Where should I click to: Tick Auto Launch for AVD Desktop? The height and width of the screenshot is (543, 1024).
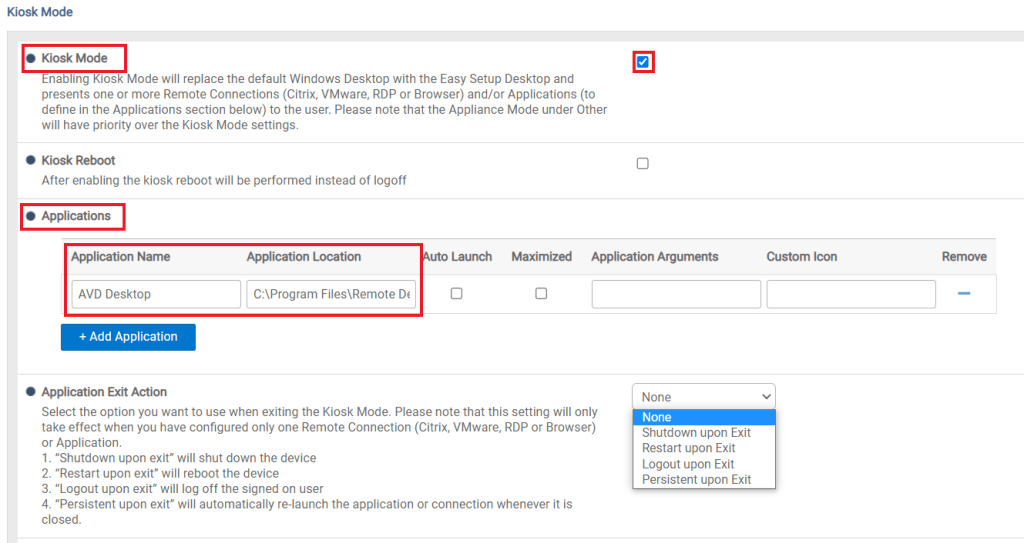[x=456, y=294]
